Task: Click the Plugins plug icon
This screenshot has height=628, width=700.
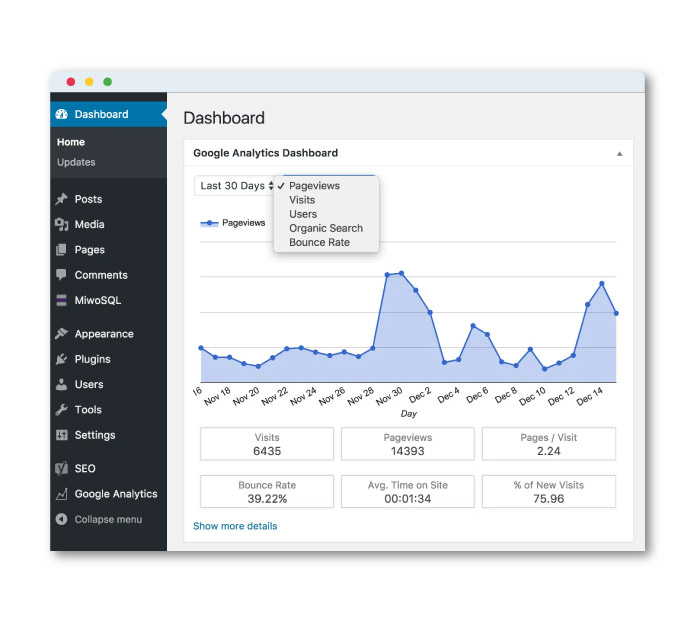Action: (x=62, y=359)
